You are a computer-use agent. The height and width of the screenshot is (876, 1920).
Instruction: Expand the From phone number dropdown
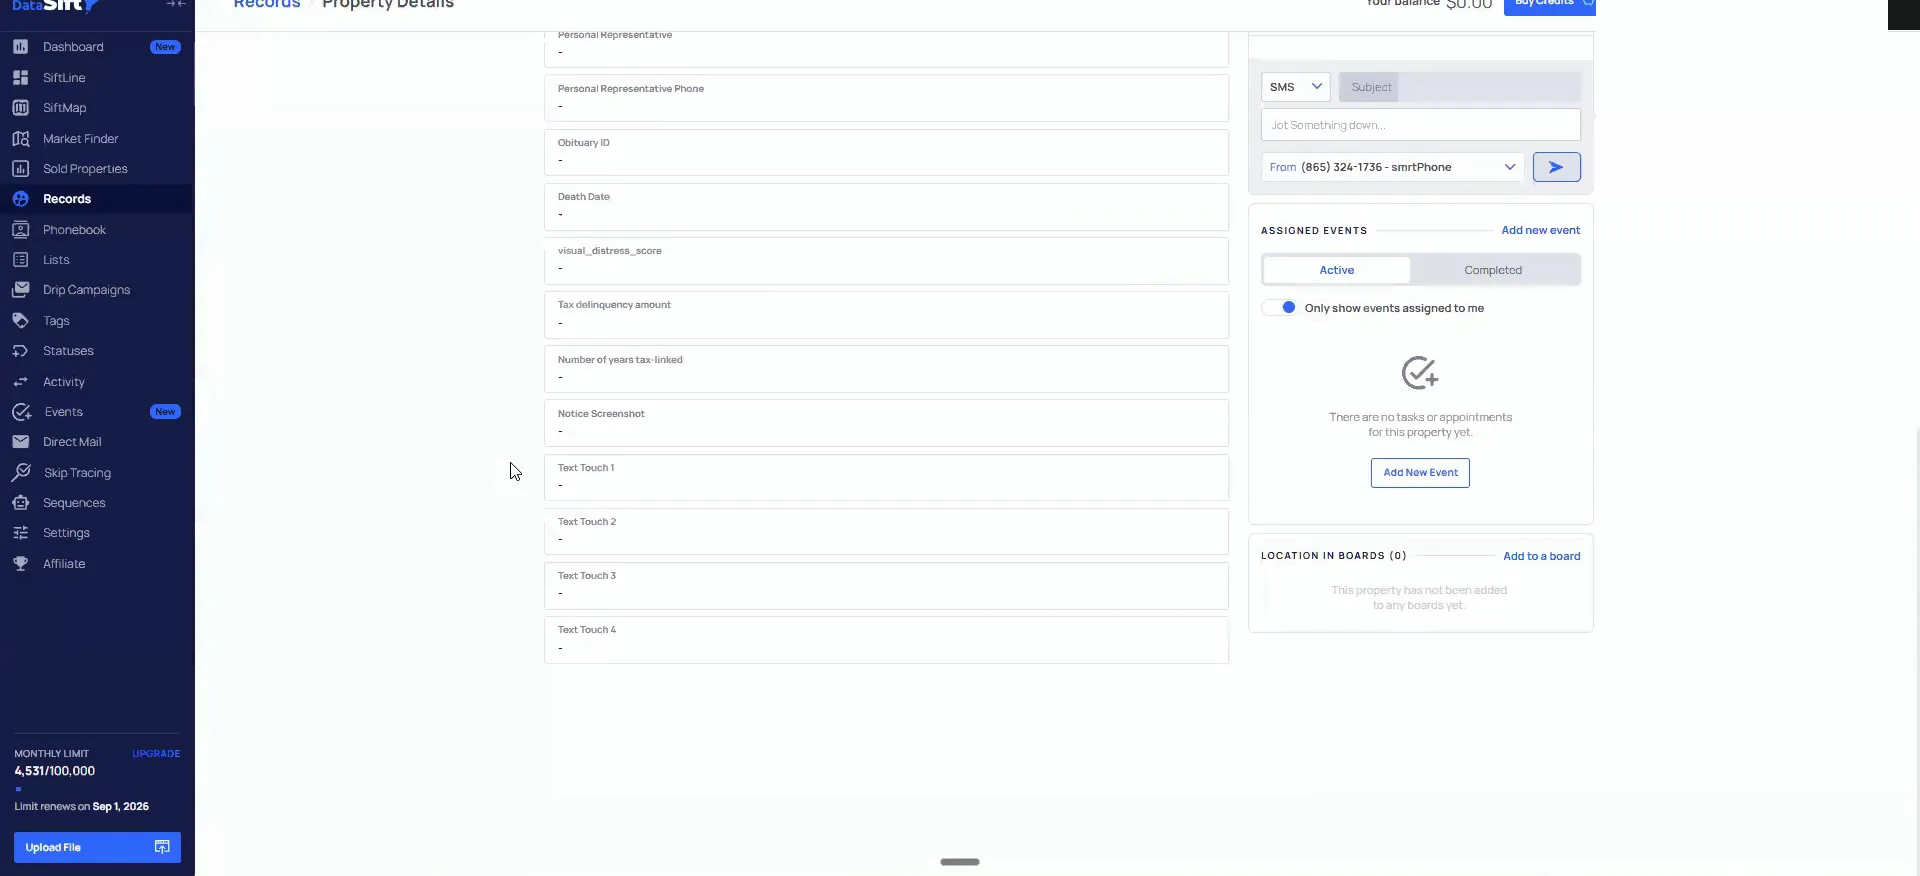tap(1392, 167)
